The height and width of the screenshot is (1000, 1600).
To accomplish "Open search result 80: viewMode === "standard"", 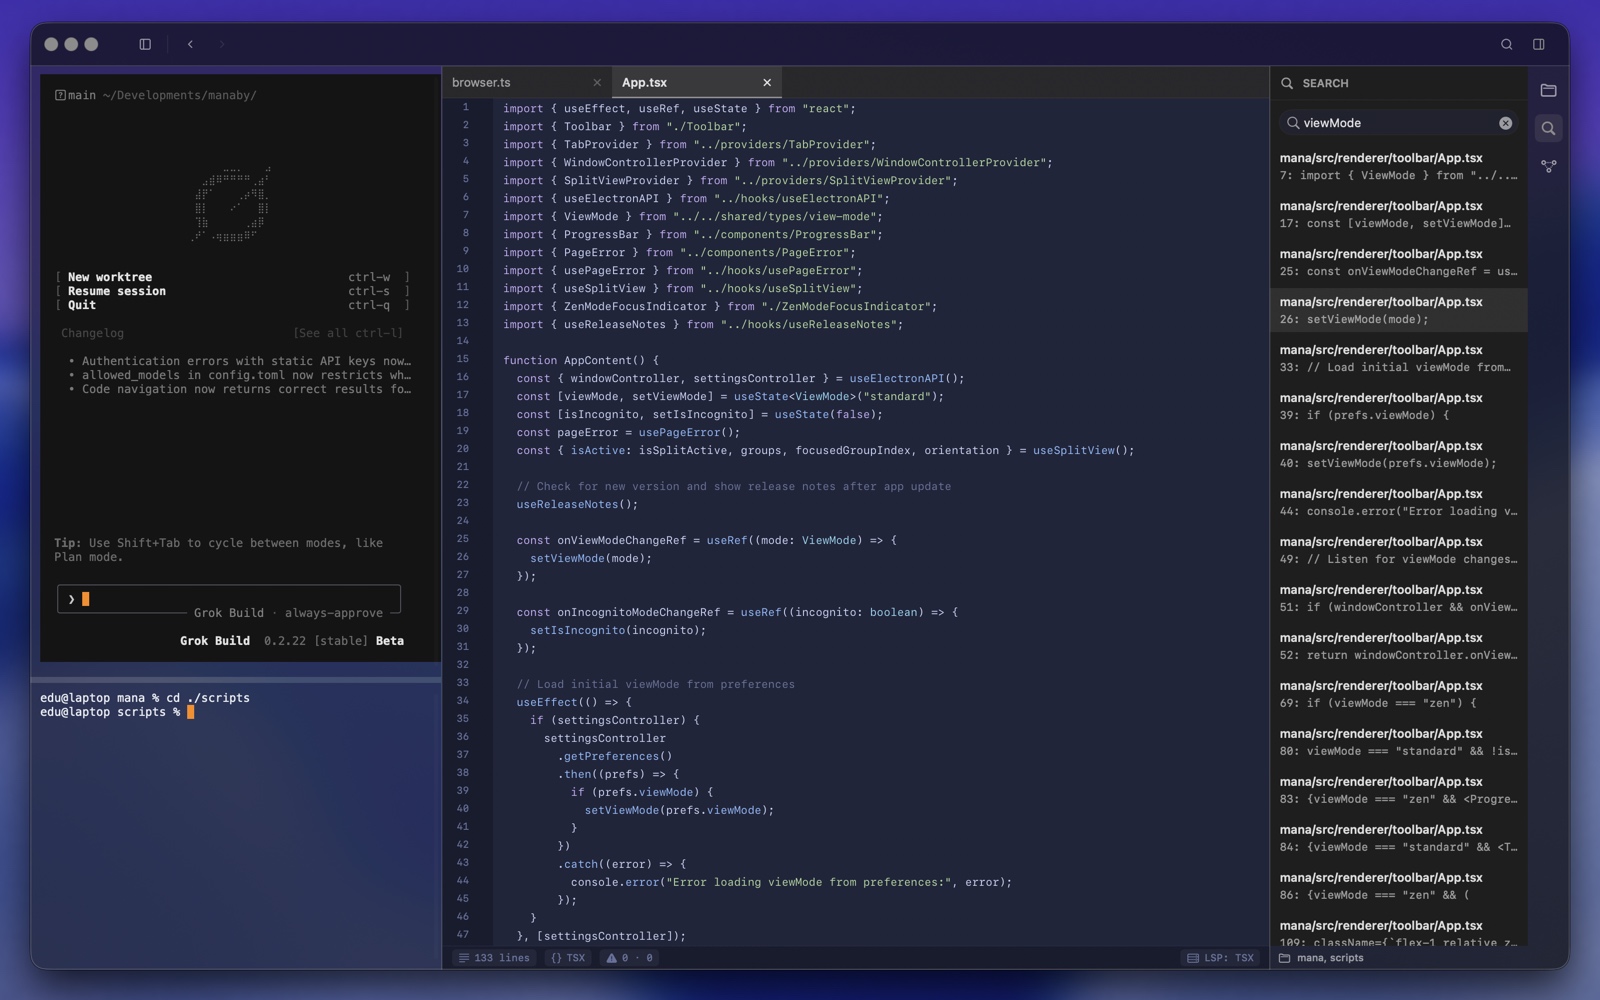I will coord(1398,743).
